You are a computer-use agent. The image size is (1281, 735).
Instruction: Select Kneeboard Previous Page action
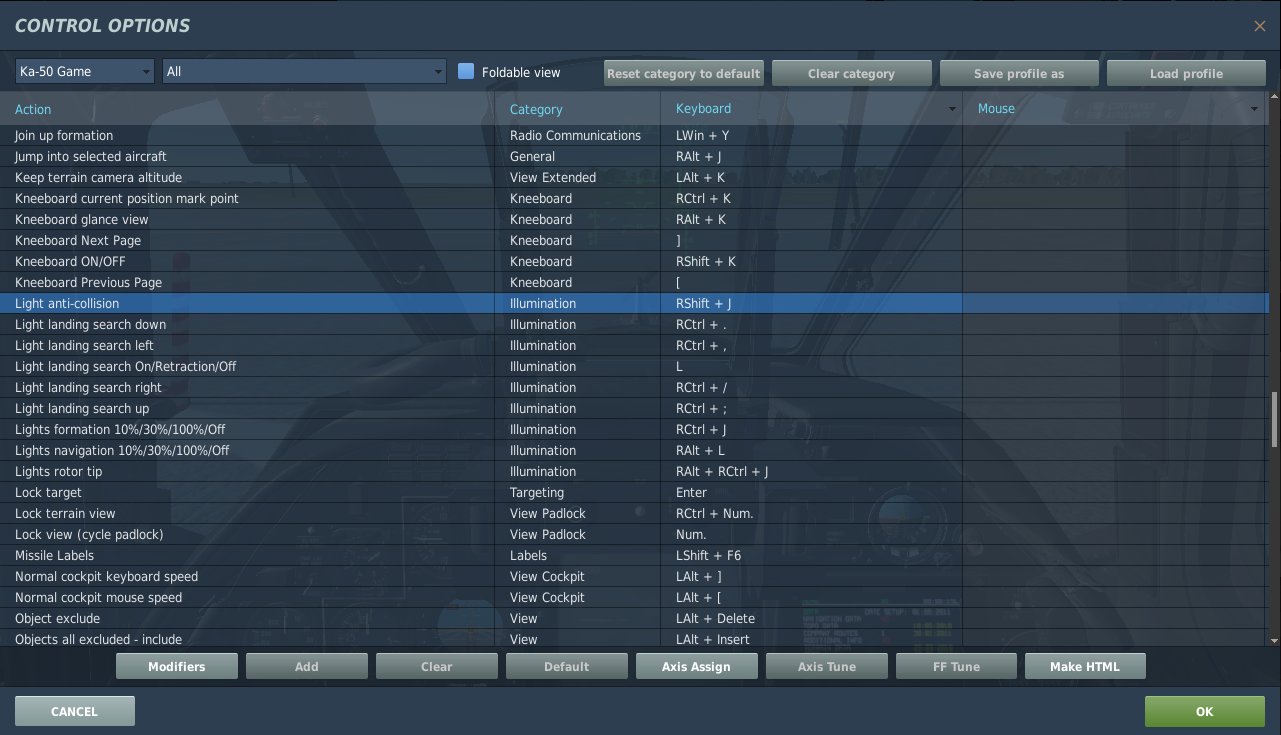pyautogui.click(x=88, y=282)
